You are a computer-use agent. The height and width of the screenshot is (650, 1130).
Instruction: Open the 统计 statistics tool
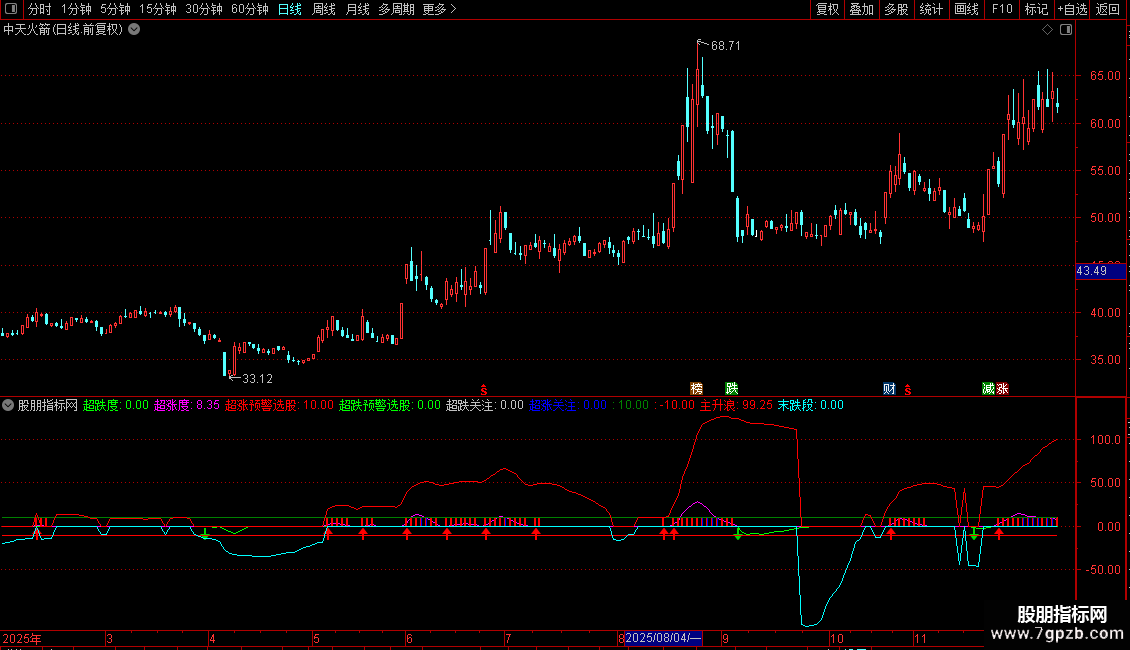931,9
